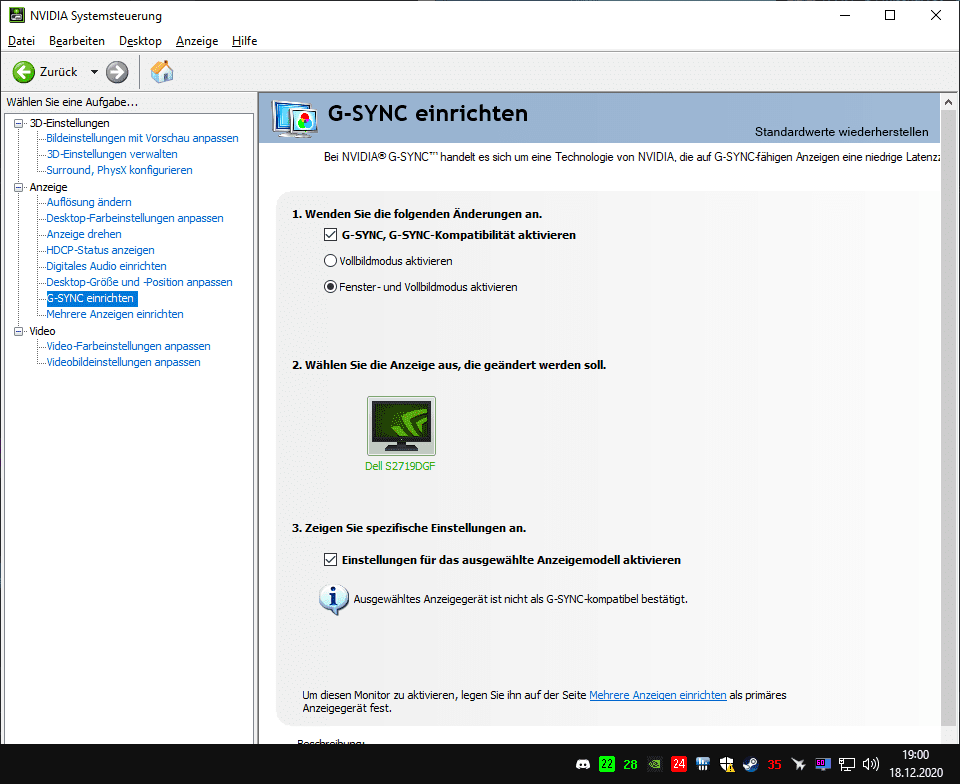Open Auflösung ändern
This screenshot has height=784, width=960.
coord(89,202)
